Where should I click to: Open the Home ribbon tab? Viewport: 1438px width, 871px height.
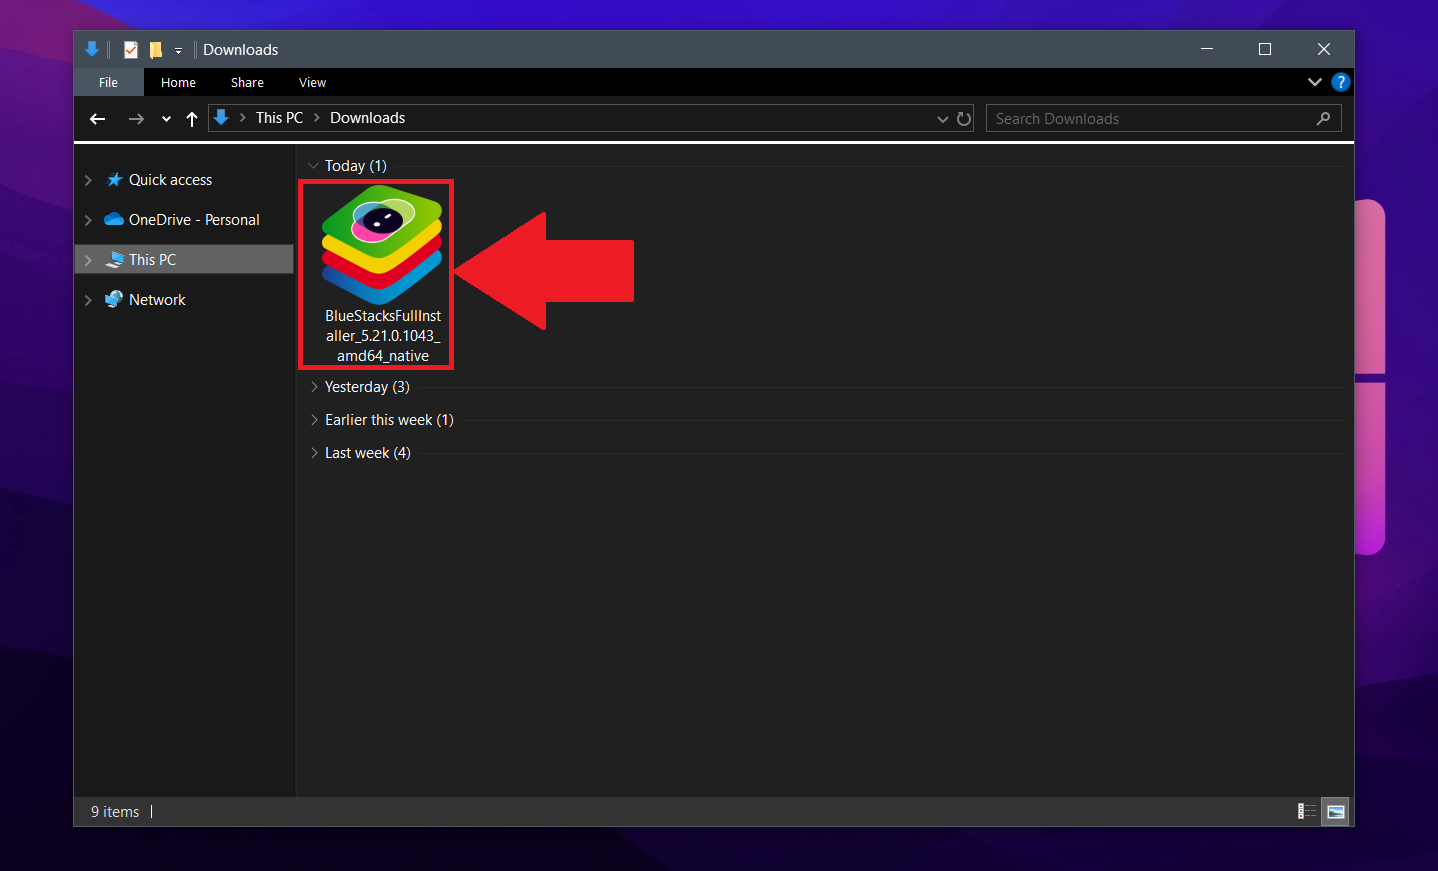pyautogui.click(x=178, y=82)
